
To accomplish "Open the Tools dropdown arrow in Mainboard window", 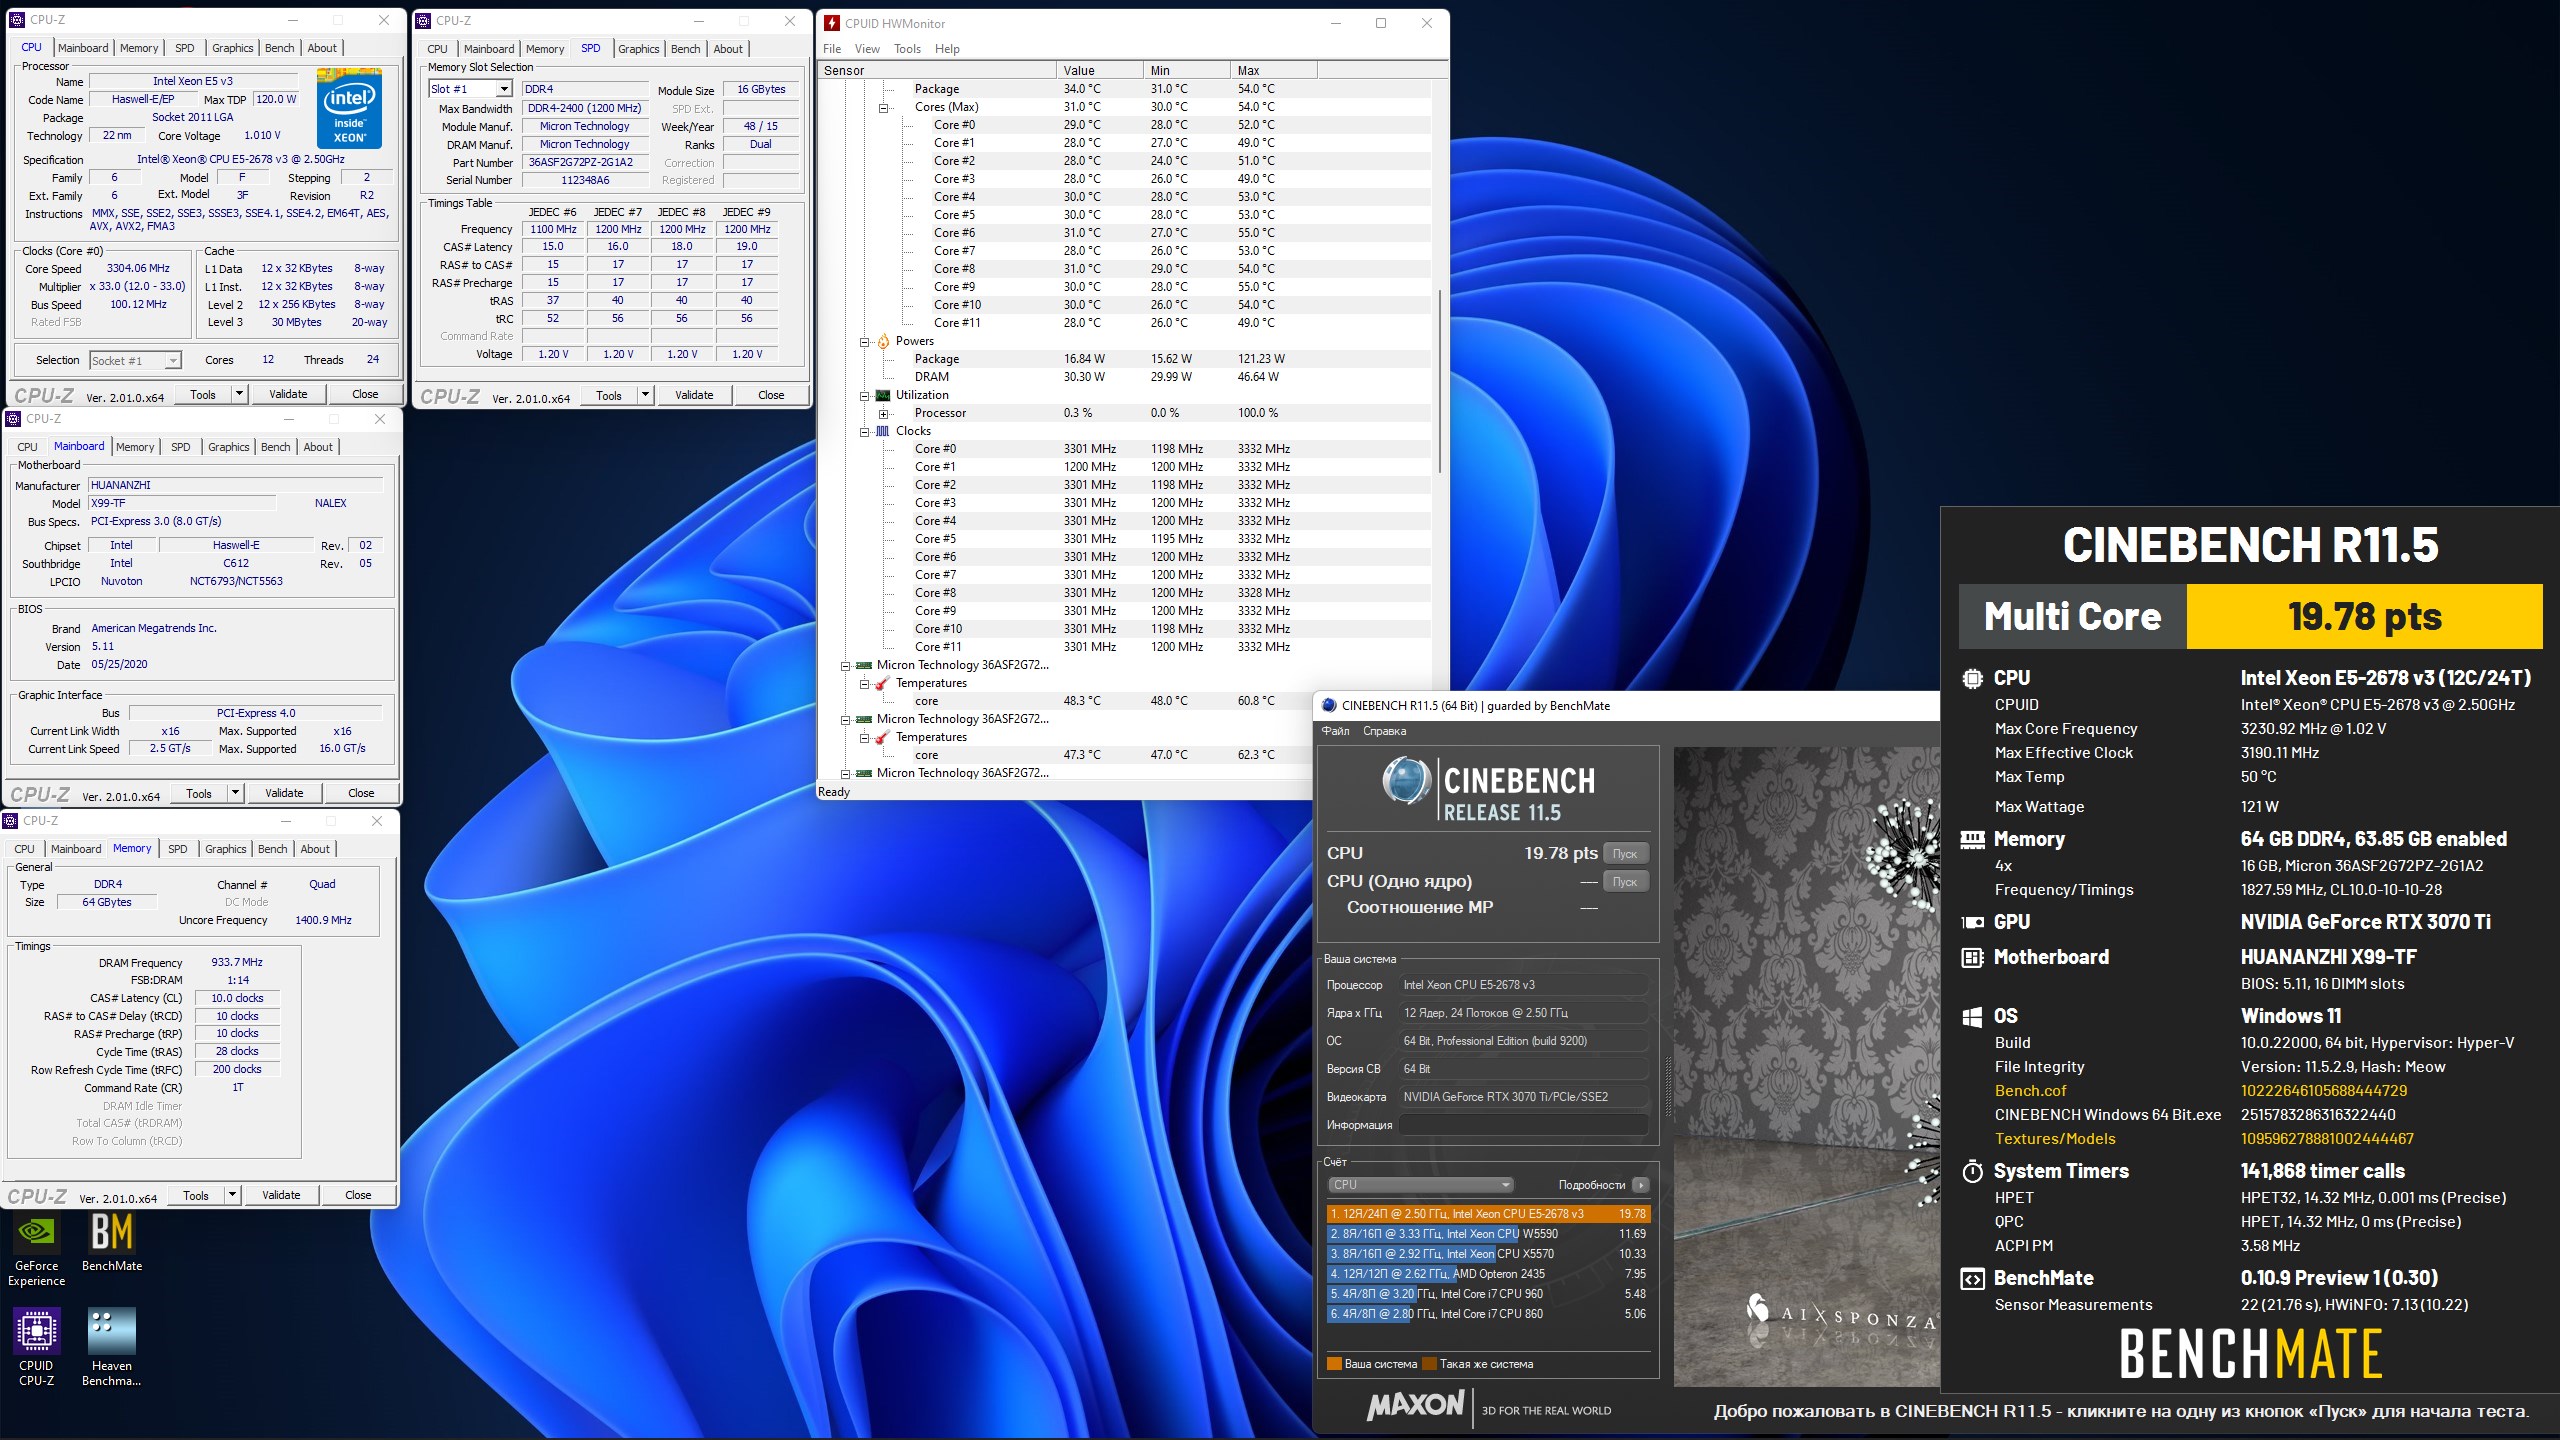I will [235, 793].
